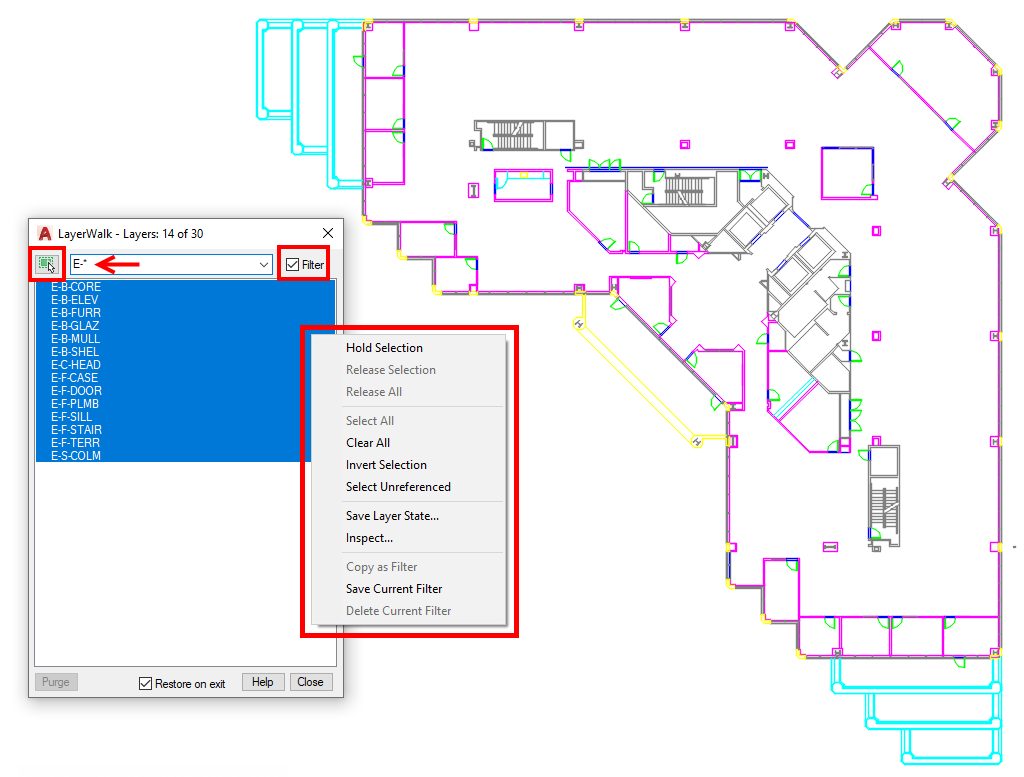Choose Save Layer State... menu entry
Image resolution: width=1024 pixels, height=777 pixels.
(x=392, y=516)
